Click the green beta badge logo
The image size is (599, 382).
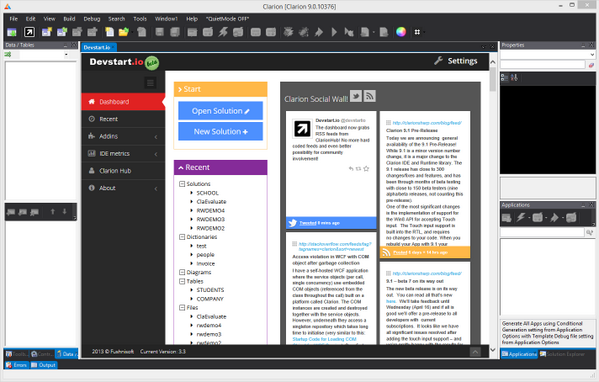tap(152, 62)
